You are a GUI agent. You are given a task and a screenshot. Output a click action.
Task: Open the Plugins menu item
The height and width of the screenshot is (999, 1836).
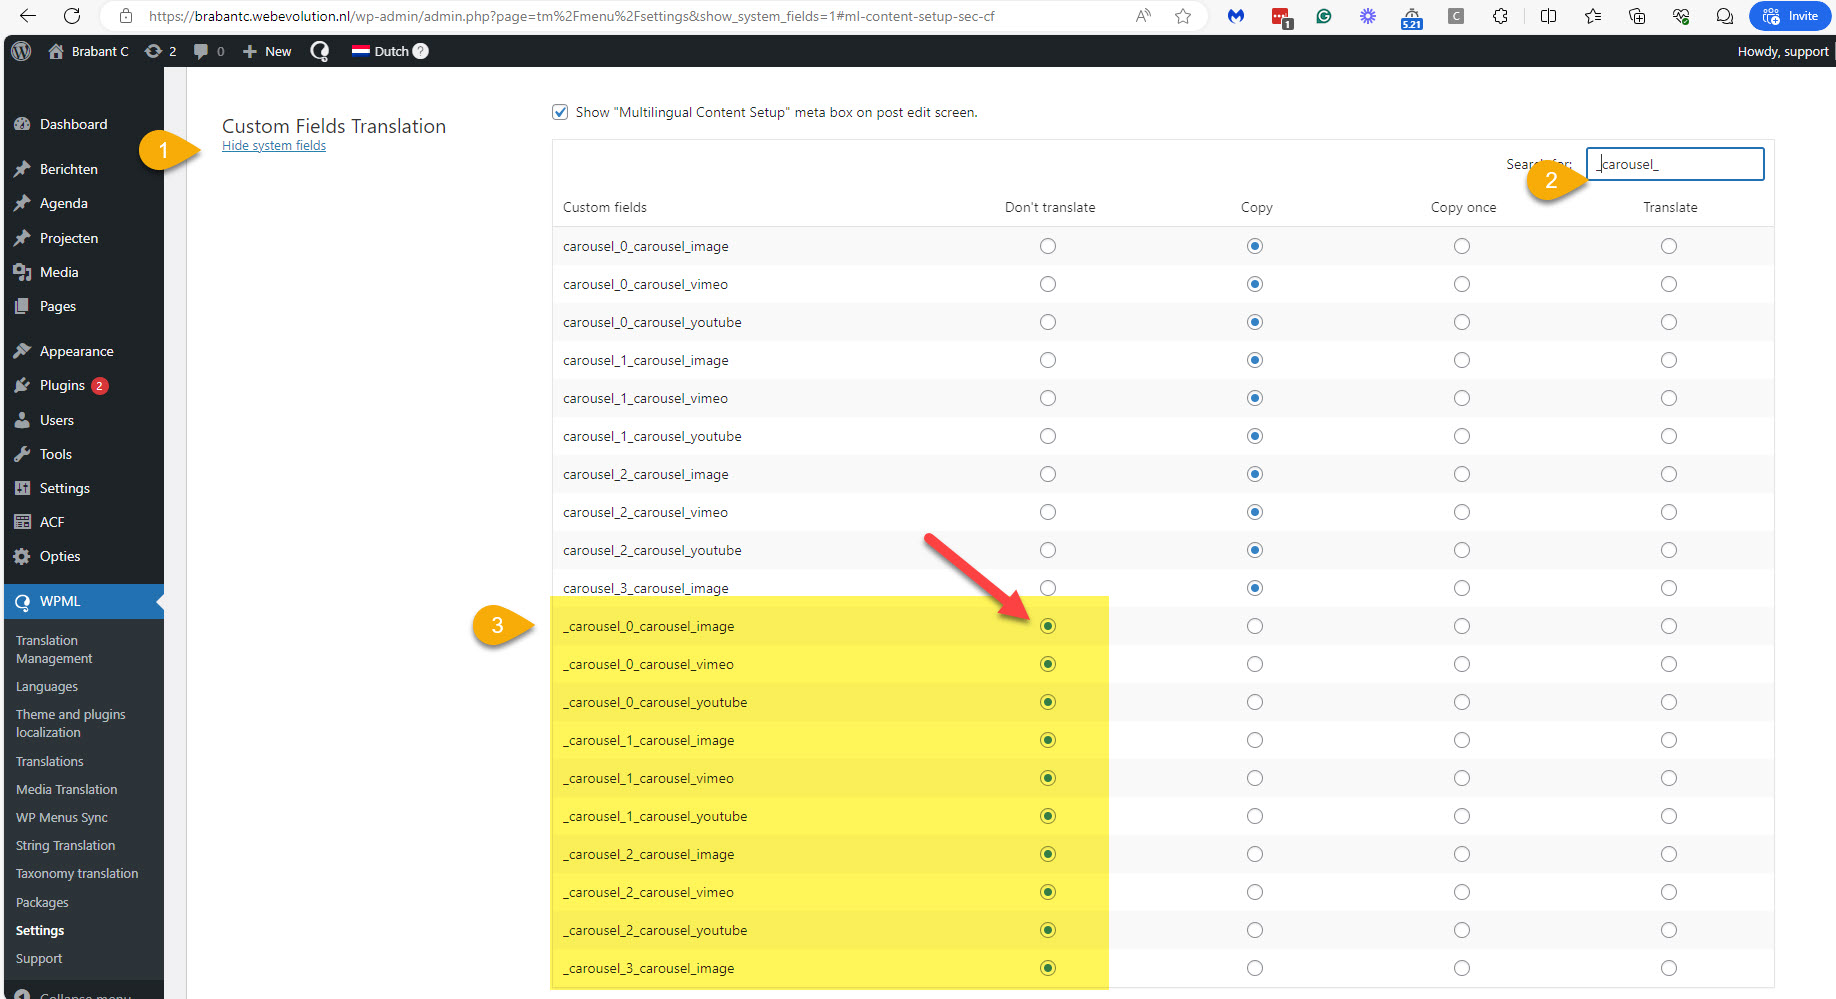(62, 385)
